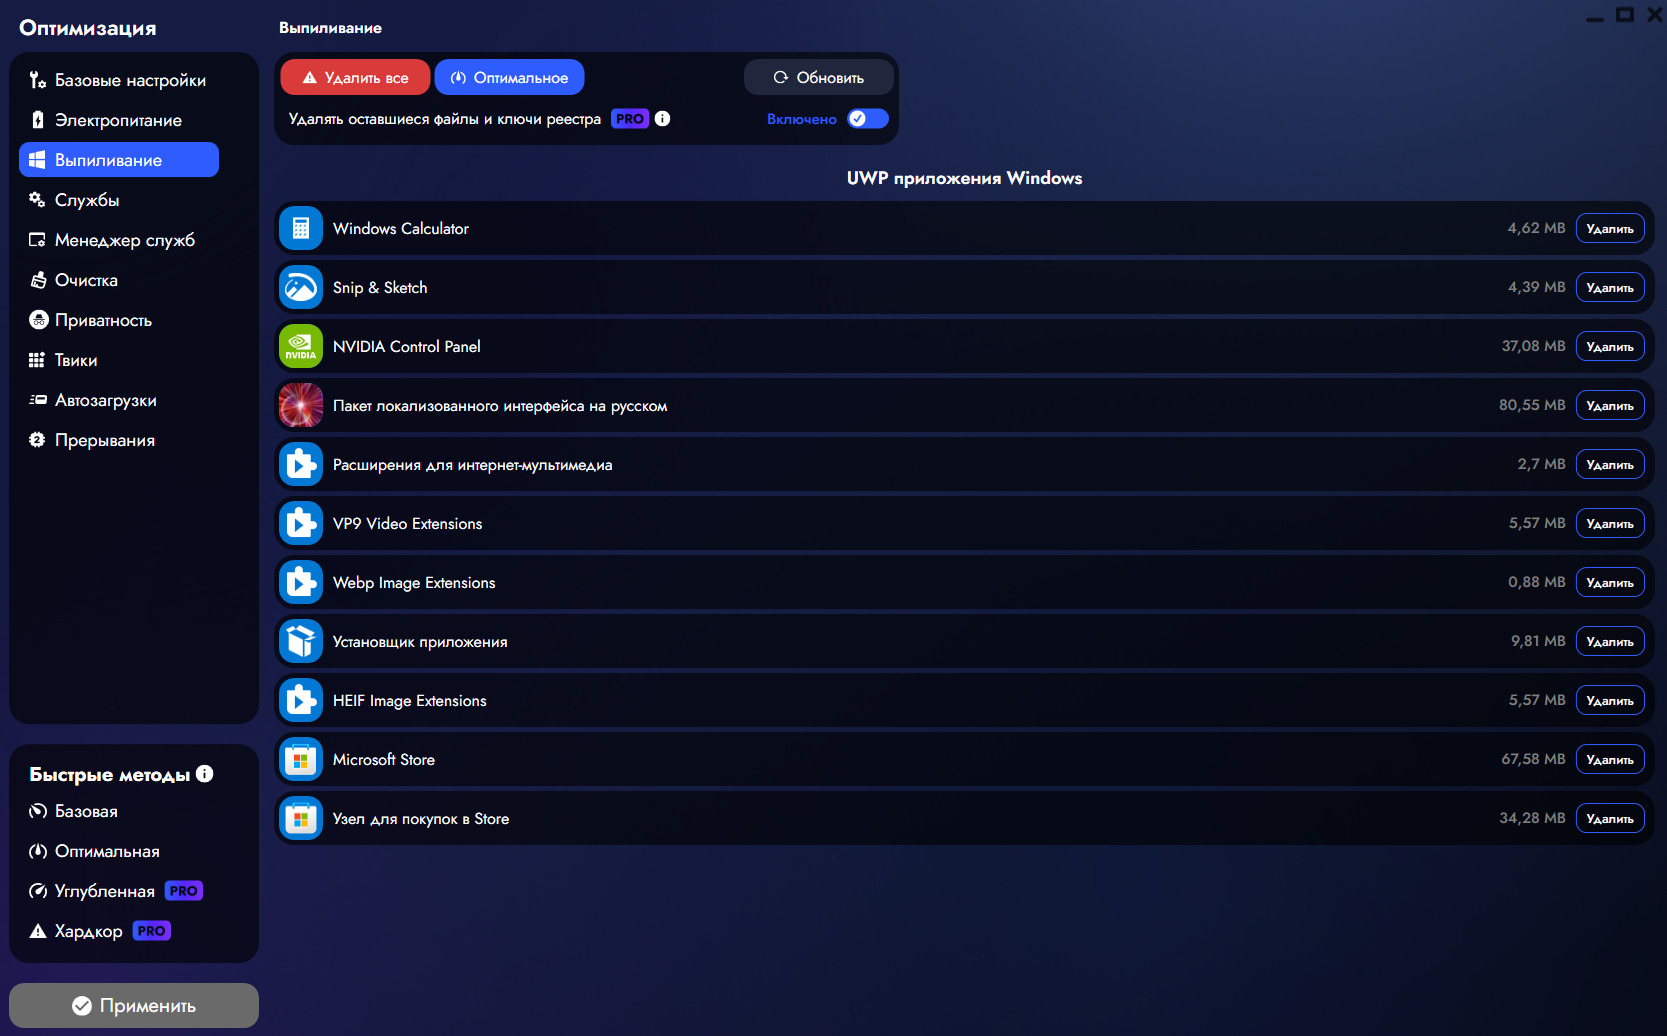Click the 67,58 MB size value

(1533, 759)
